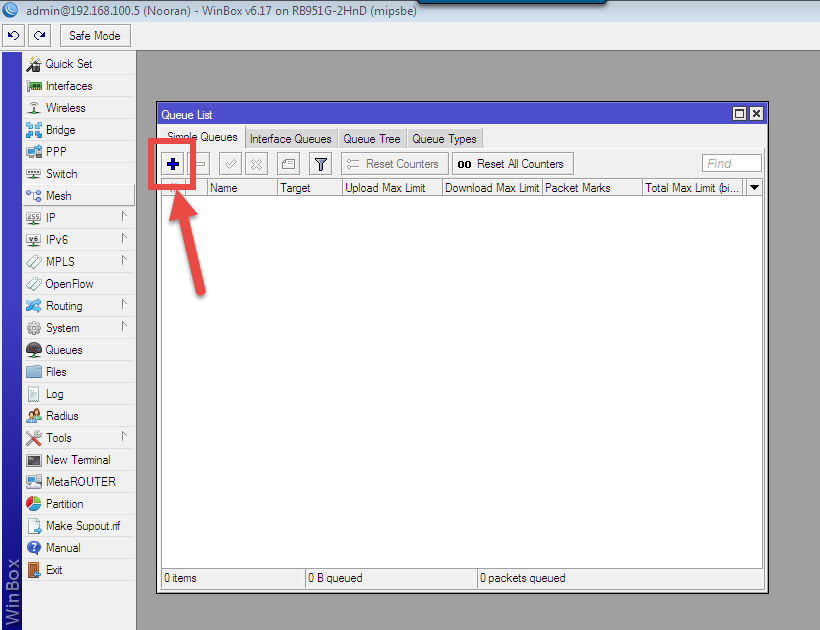820x630 pixels.
Task: Open Interfaces in the sidebar
Action: (x=68, y=86)
